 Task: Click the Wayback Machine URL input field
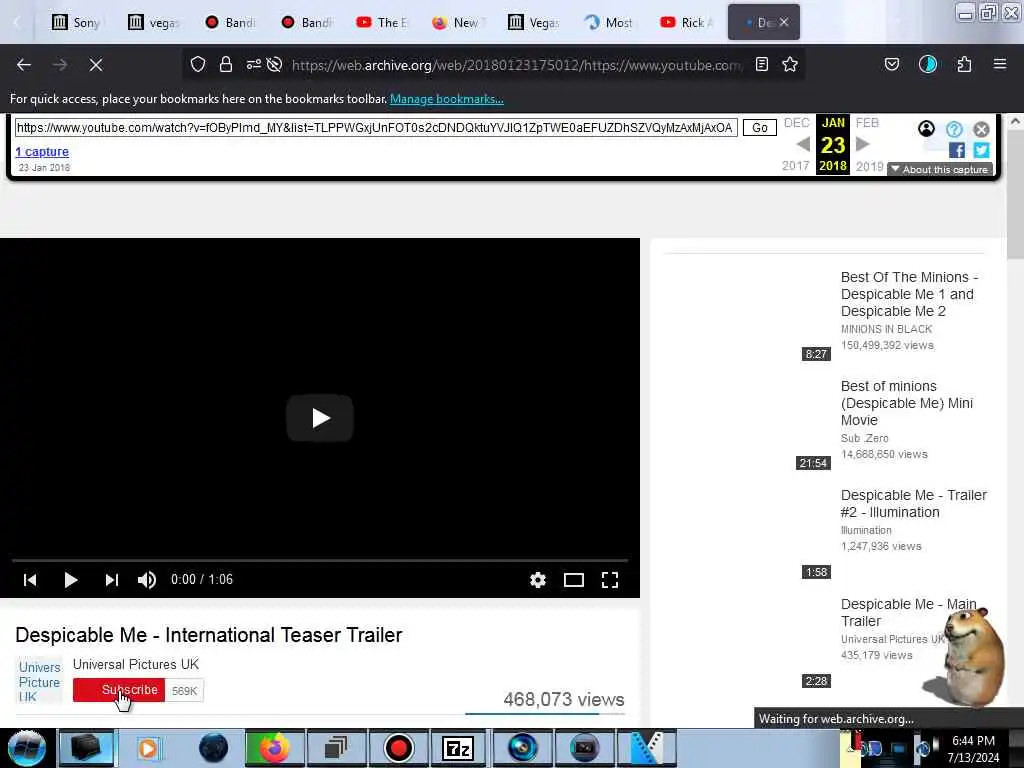click(x=376, y=127)
